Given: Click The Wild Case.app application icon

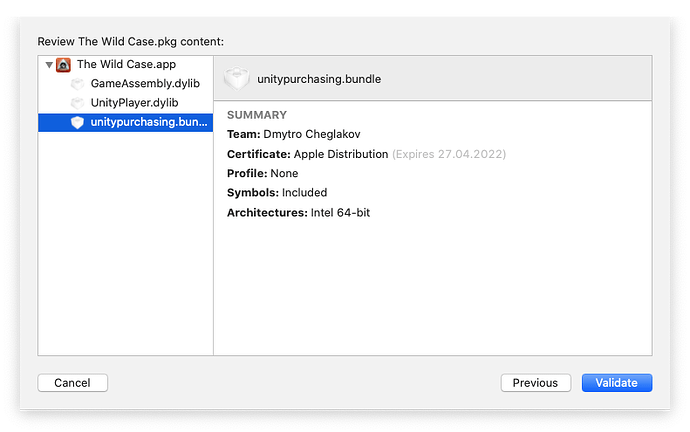Looking at the screenshot, I should click(62, 65).
